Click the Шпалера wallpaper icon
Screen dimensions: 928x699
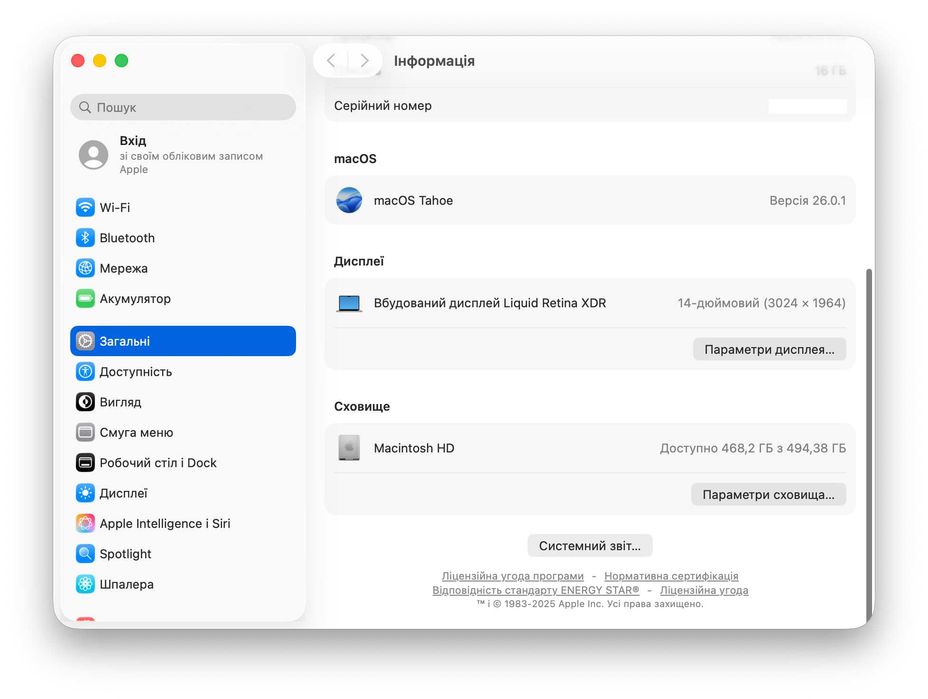[85, 584]
